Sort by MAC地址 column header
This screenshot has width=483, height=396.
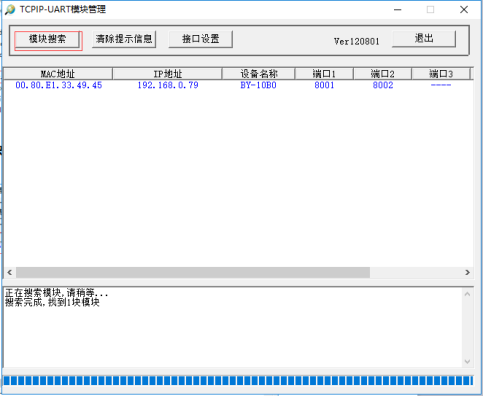pos(58,74)
